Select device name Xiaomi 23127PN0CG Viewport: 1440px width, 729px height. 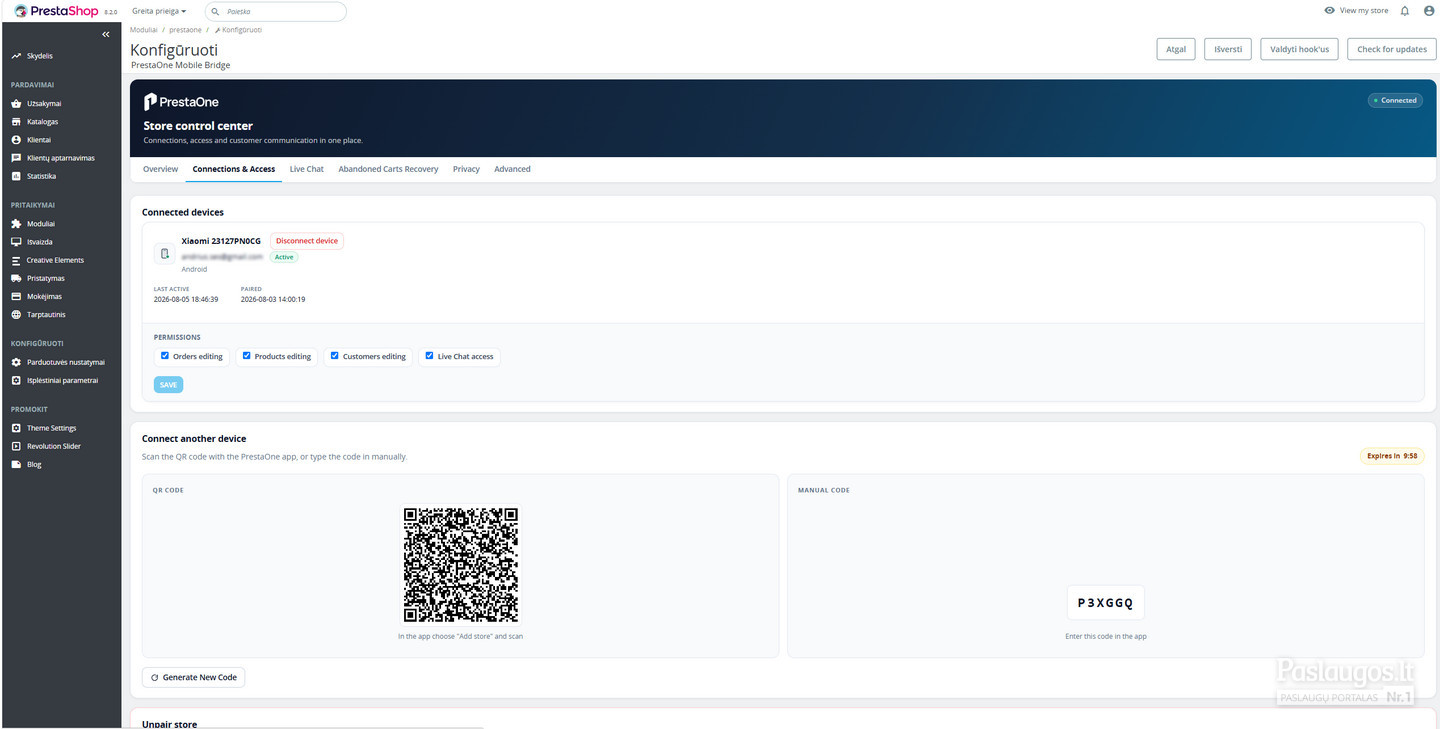coord(221,241)
